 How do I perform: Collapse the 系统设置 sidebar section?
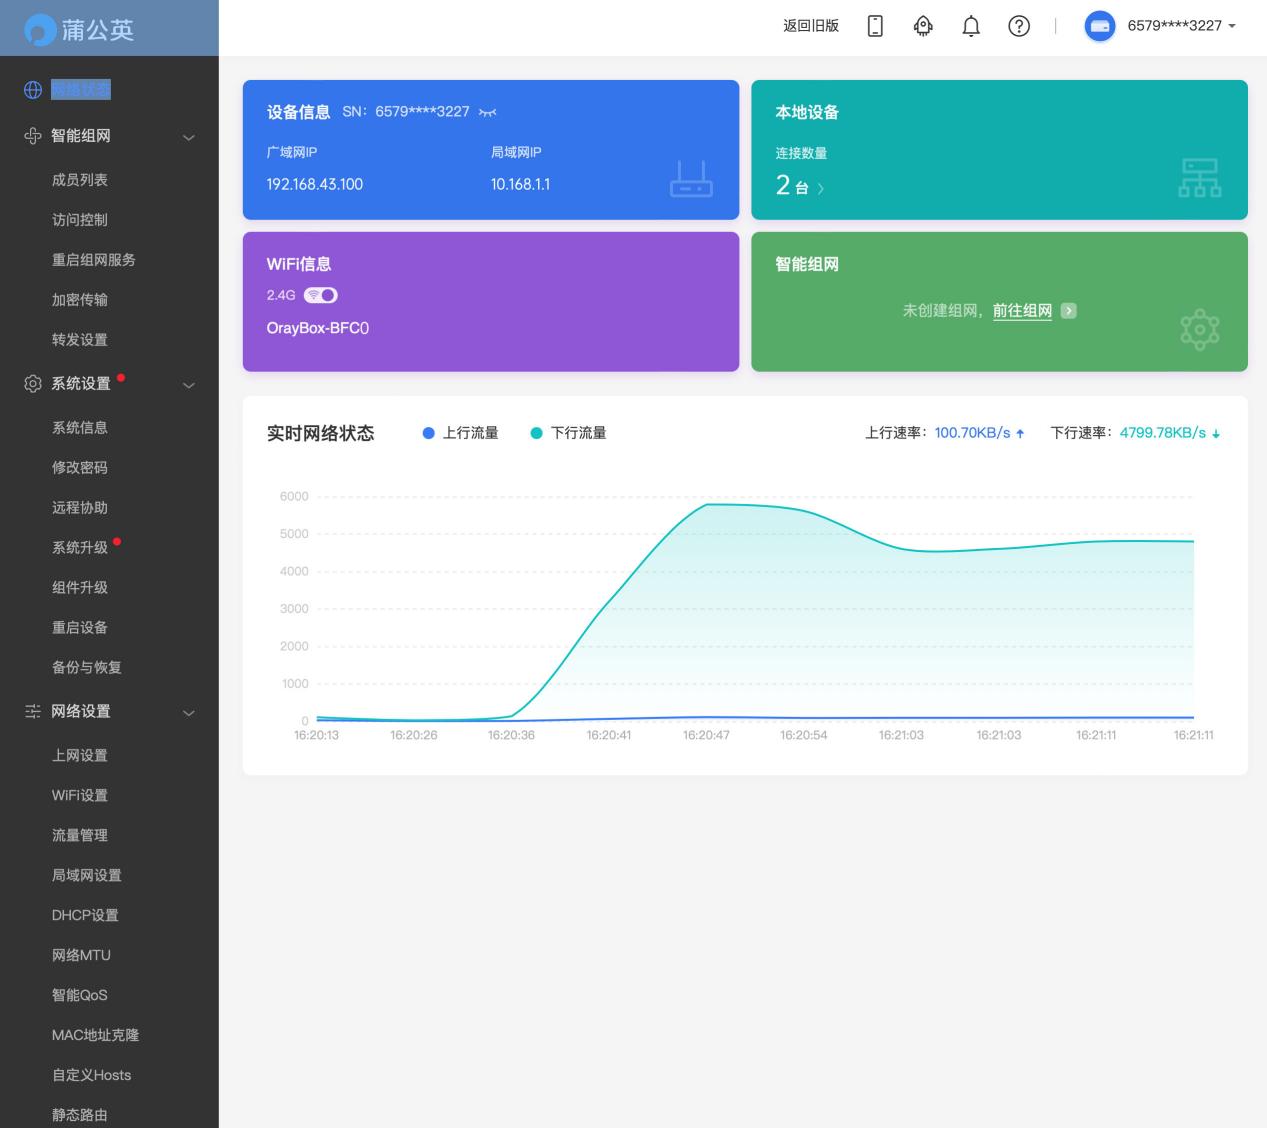tap(188, 385)
